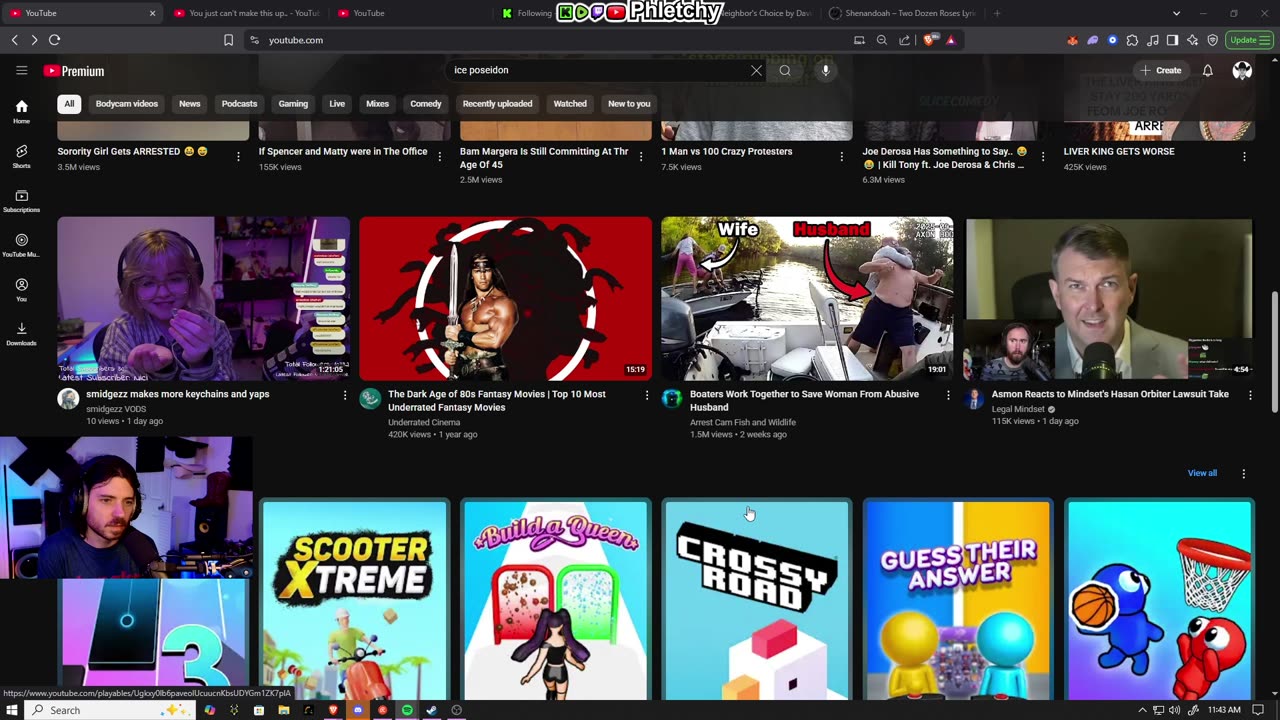Launch the Scooter Xtreme playable card
The height and width of the screenshot is (720, 1280).
point(355,600)
